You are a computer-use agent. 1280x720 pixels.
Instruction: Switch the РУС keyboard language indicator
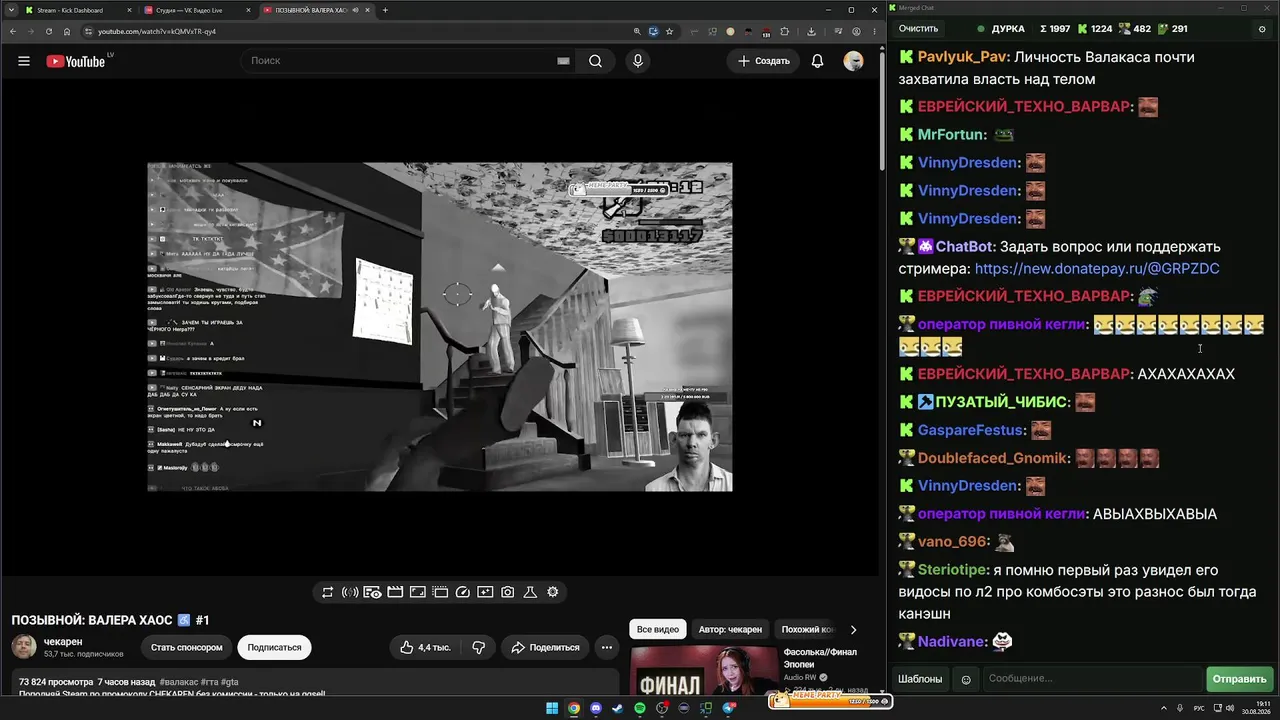point(1199,709)
